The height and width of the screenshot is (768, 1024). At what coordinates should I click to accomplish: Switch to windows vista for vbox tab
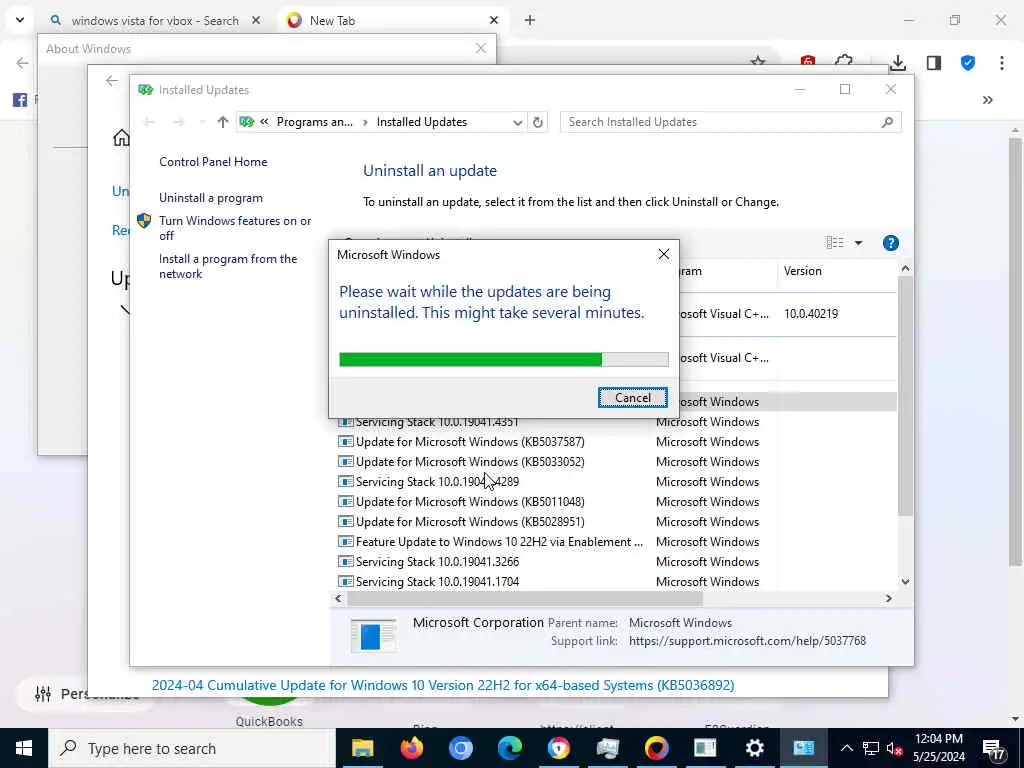155,21
